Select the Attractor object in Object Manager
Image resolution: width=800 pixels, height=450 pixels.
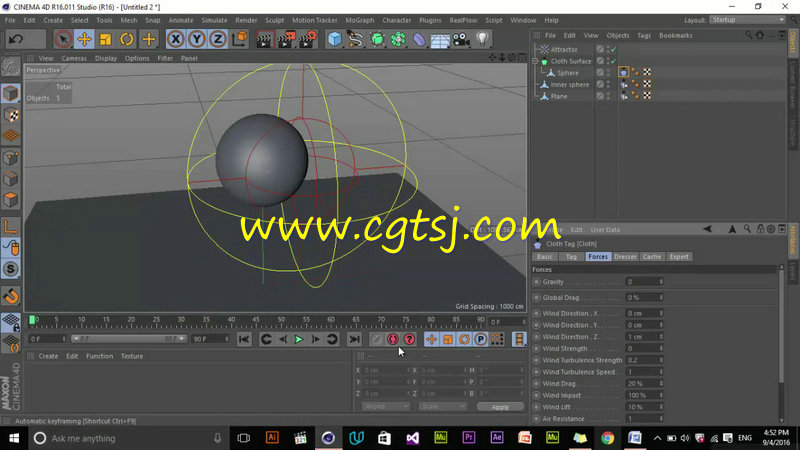coord(564,49)
